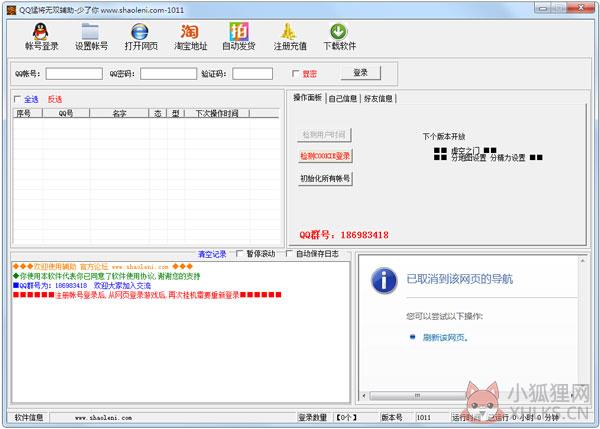Screen dimensions: 600x429
Task: Click the 打开网页 browser icon
Action: 140,31
